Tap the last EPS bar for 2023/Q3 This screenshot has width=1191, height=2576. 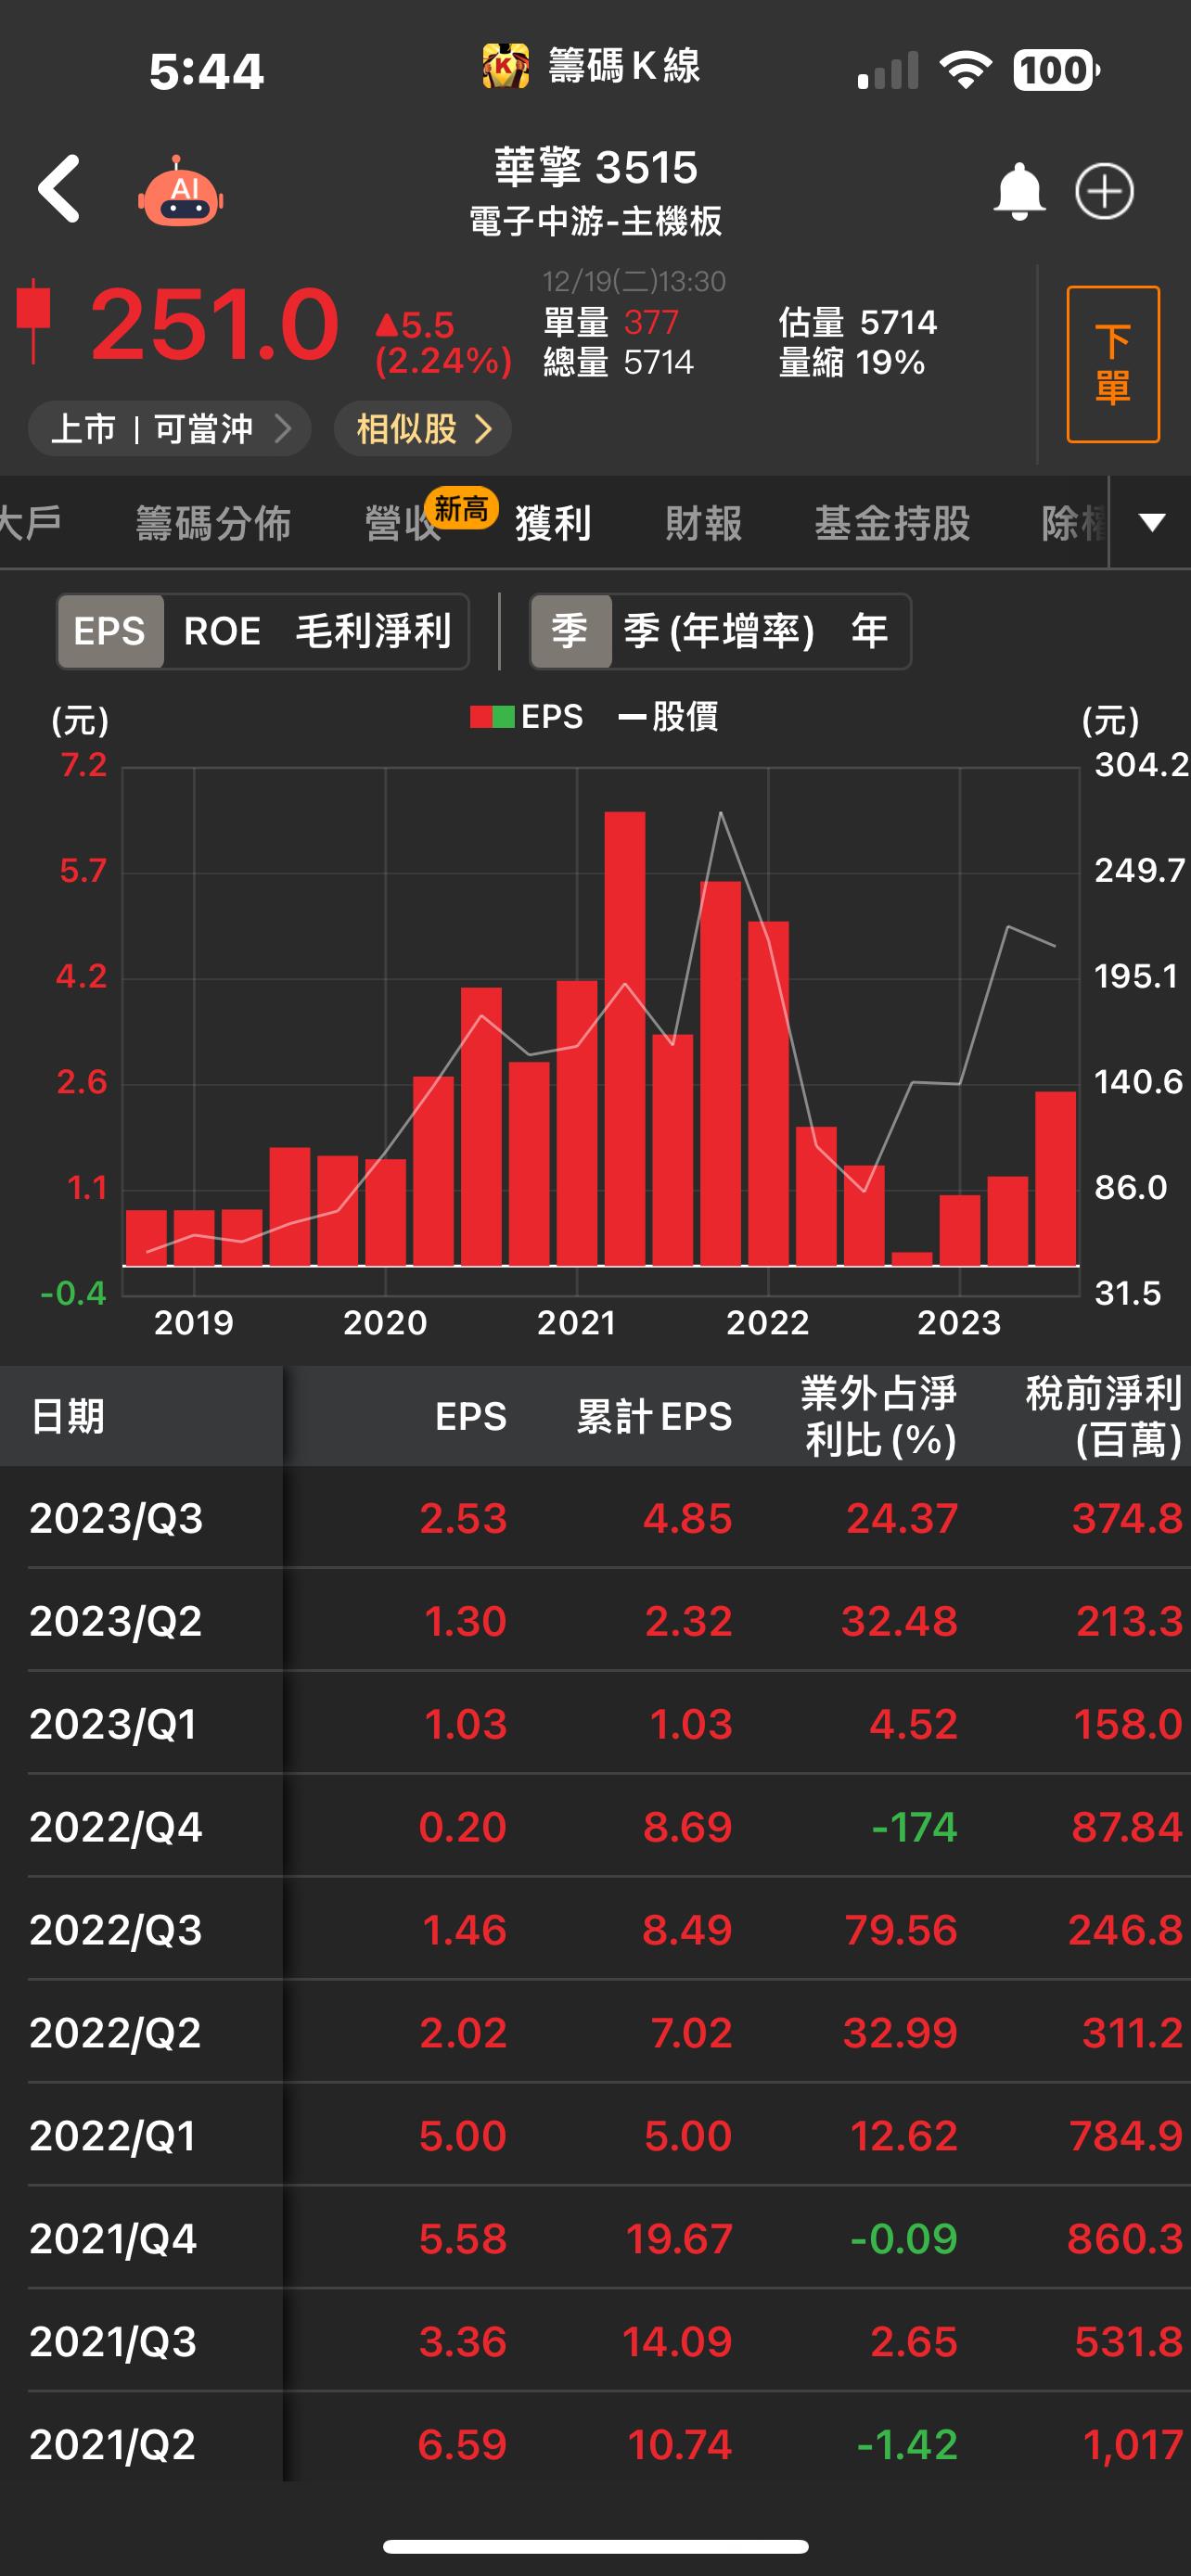click(1055, 1178)
